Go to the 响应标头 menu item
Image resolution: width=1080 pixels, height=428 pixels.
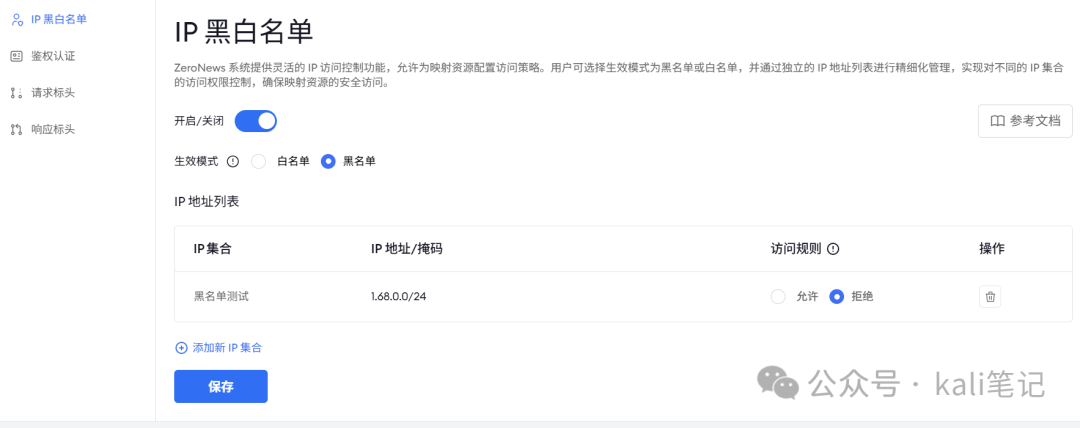(x=53, y=129)
